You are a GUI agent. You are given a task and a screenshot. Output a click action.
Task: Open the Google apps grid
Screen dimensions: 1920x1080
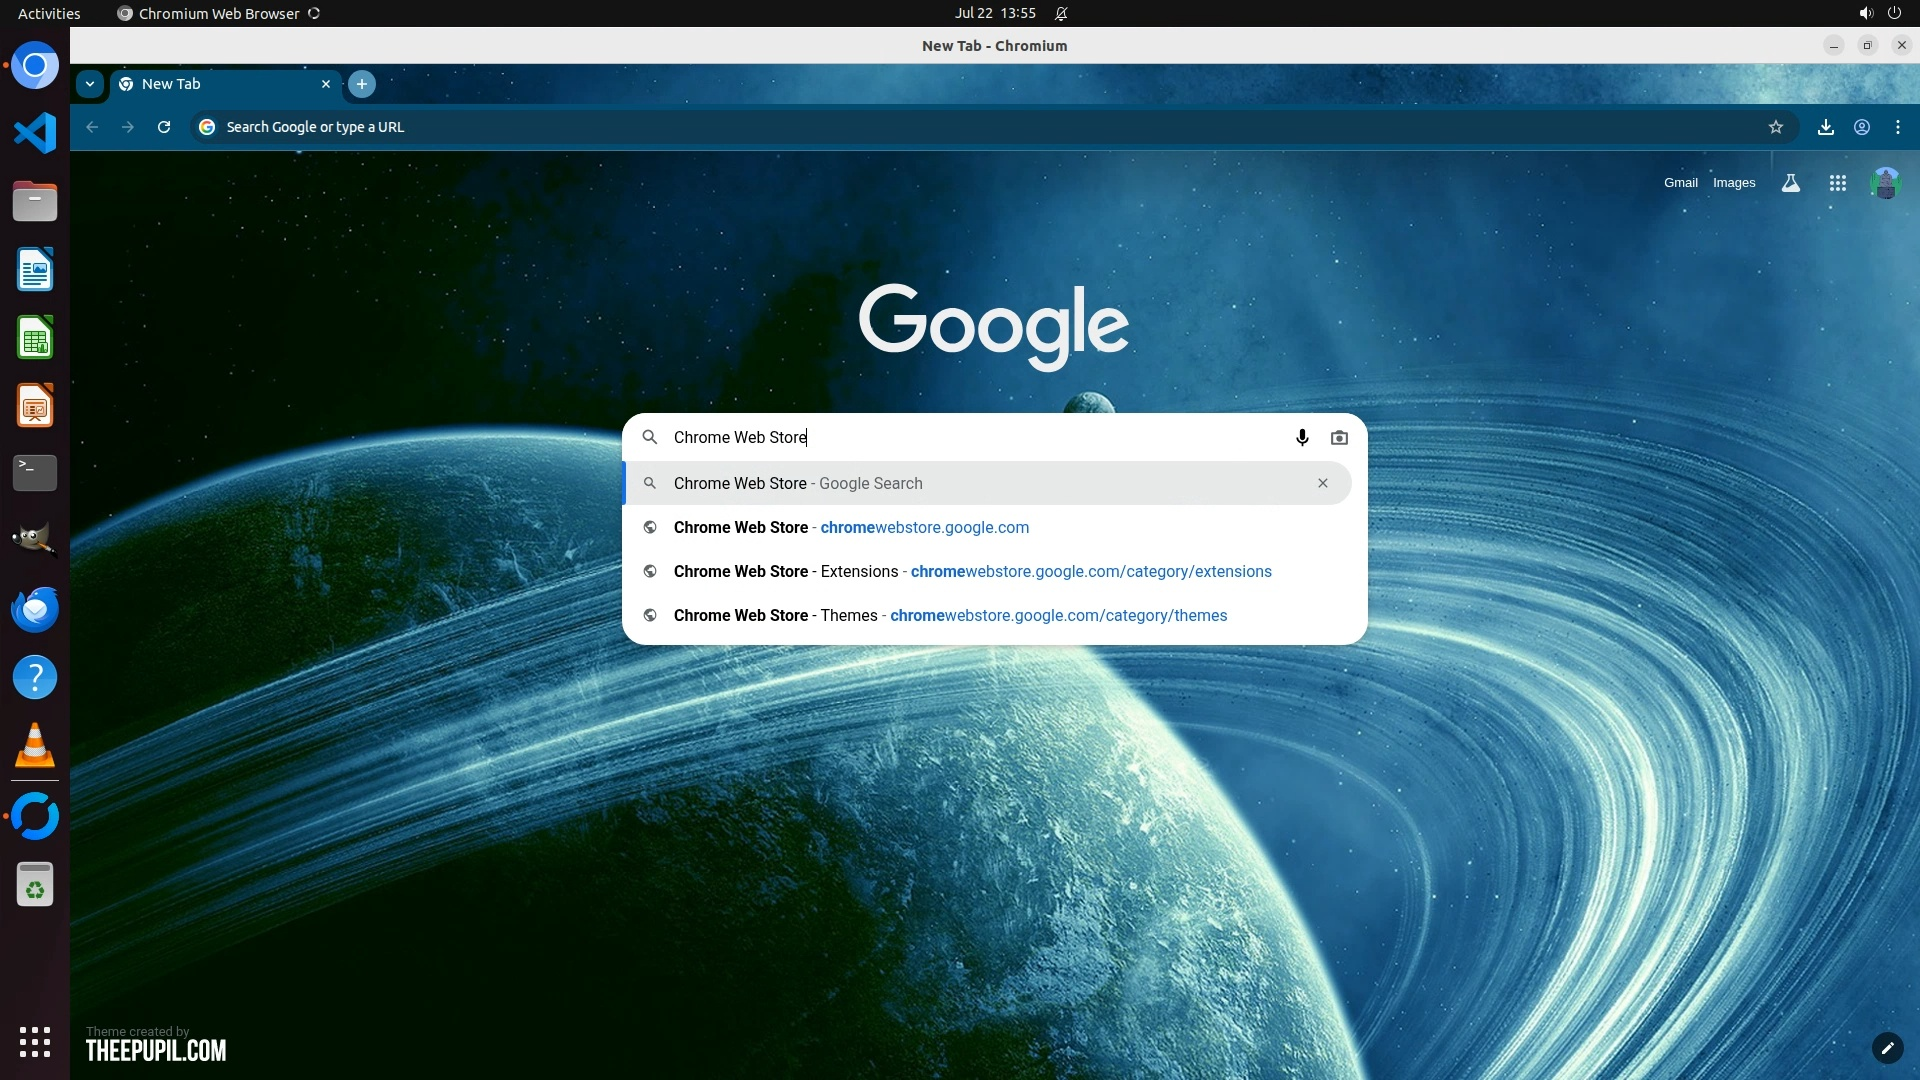coord(1838,183)
